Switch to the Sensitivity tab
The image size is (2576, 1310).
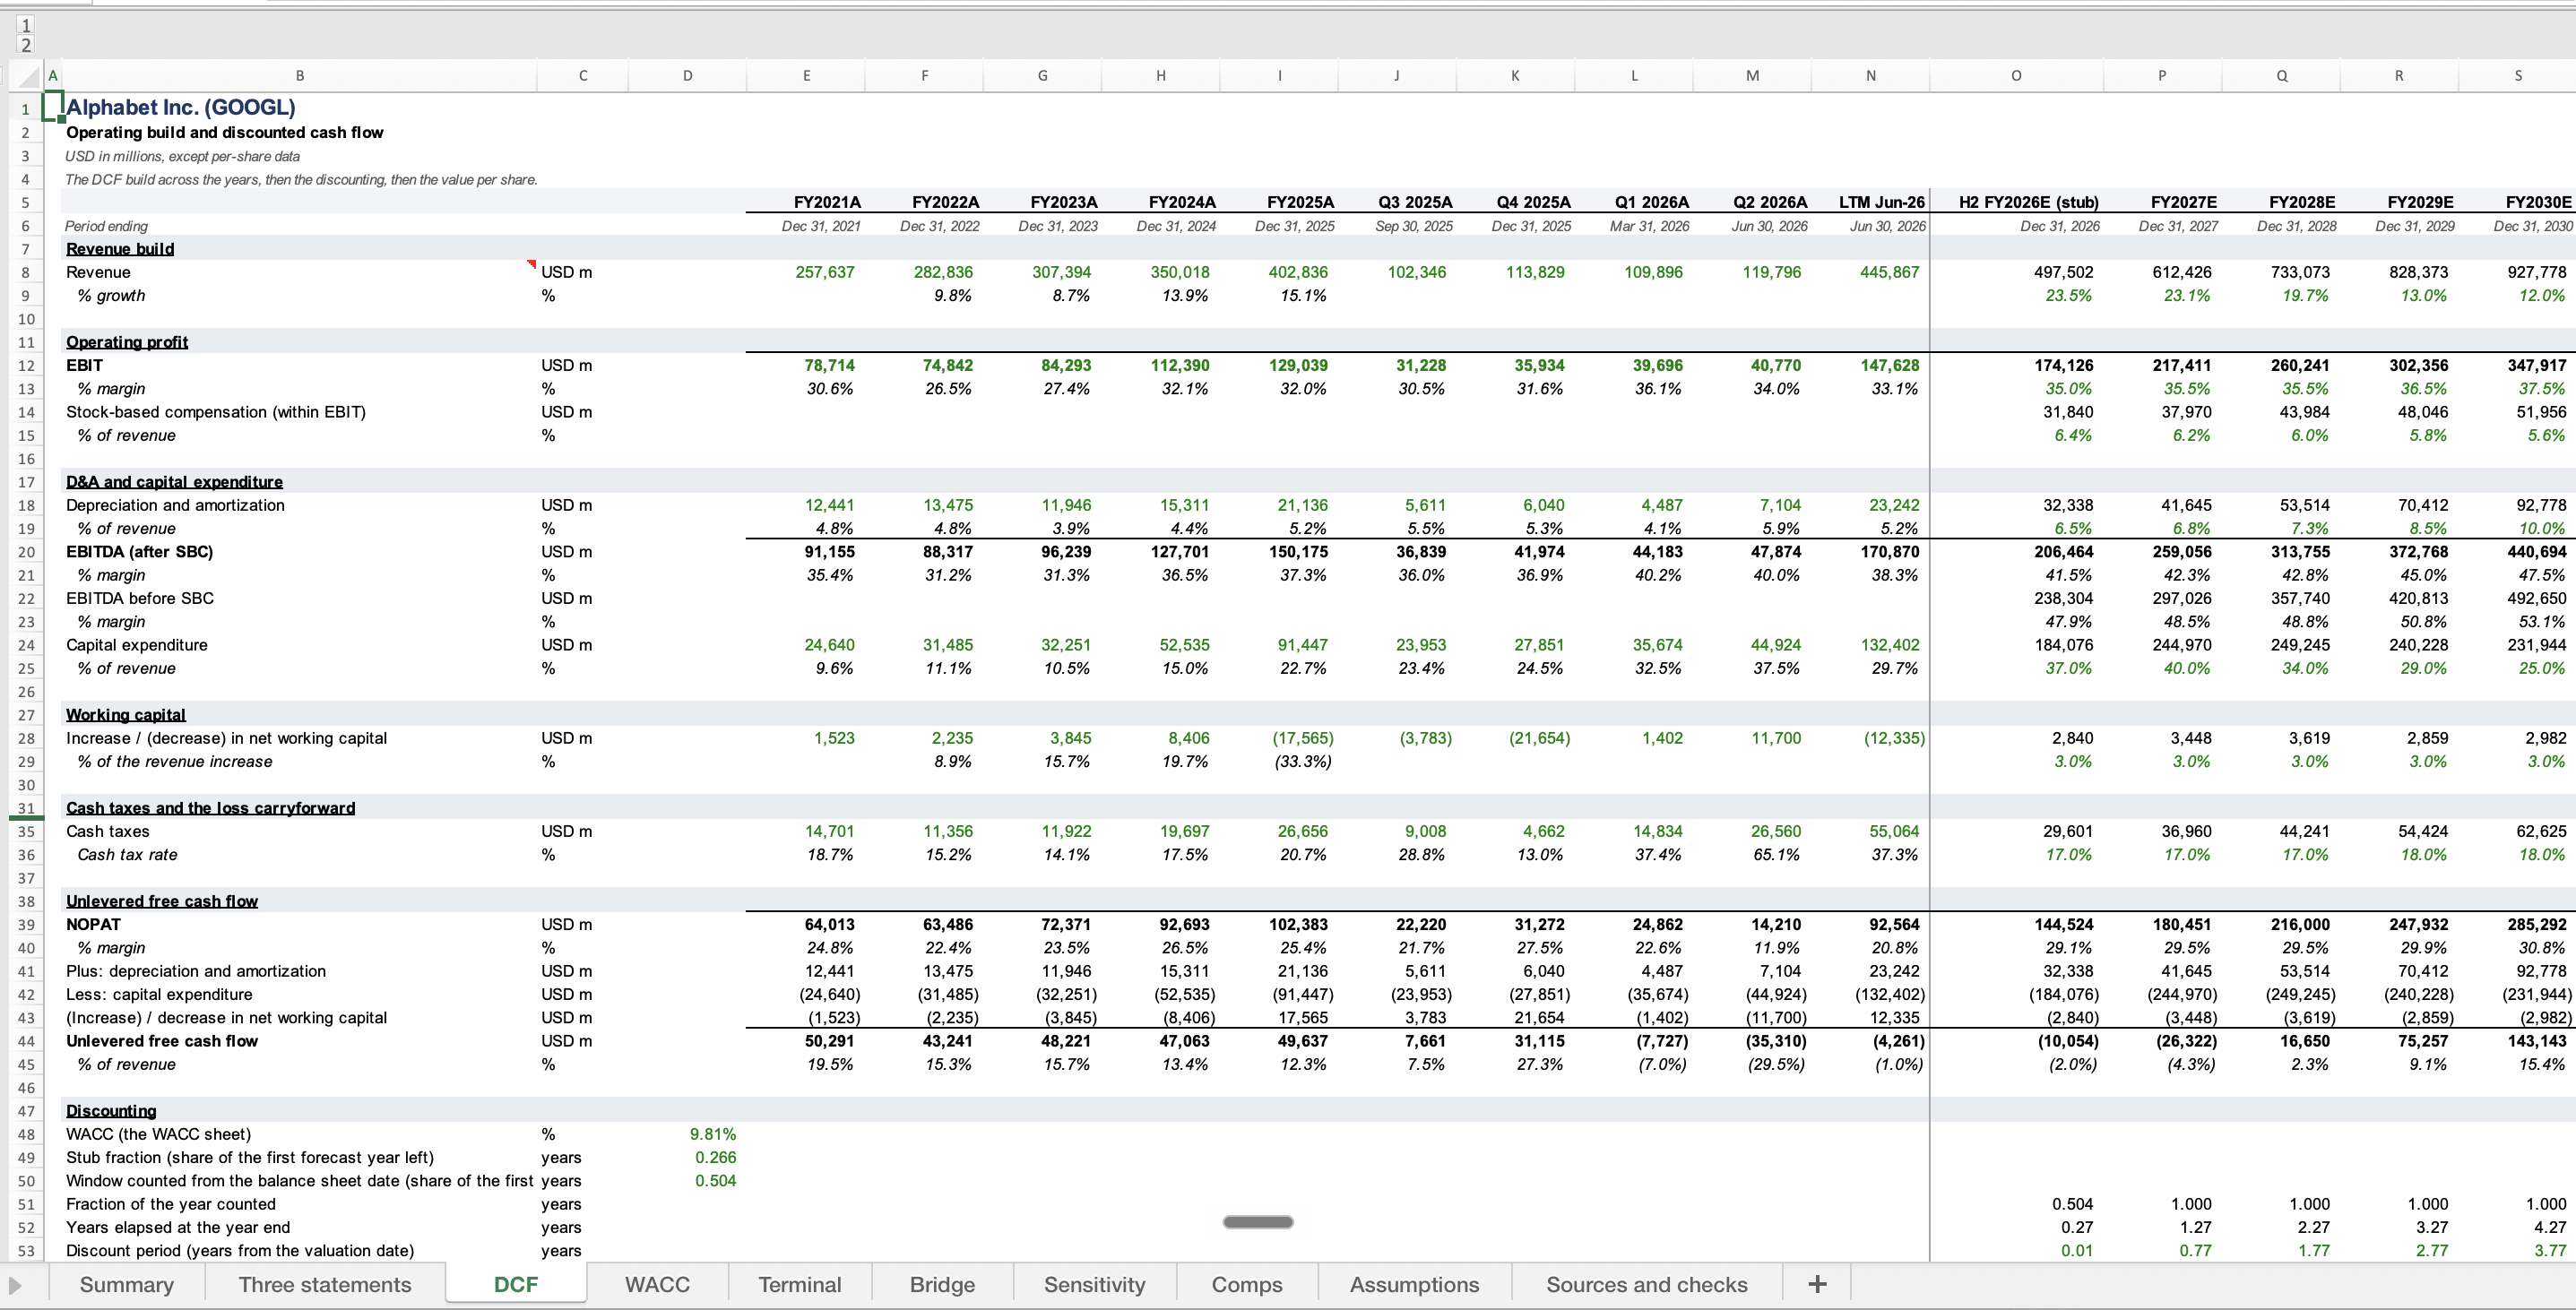point(1095,1284)
